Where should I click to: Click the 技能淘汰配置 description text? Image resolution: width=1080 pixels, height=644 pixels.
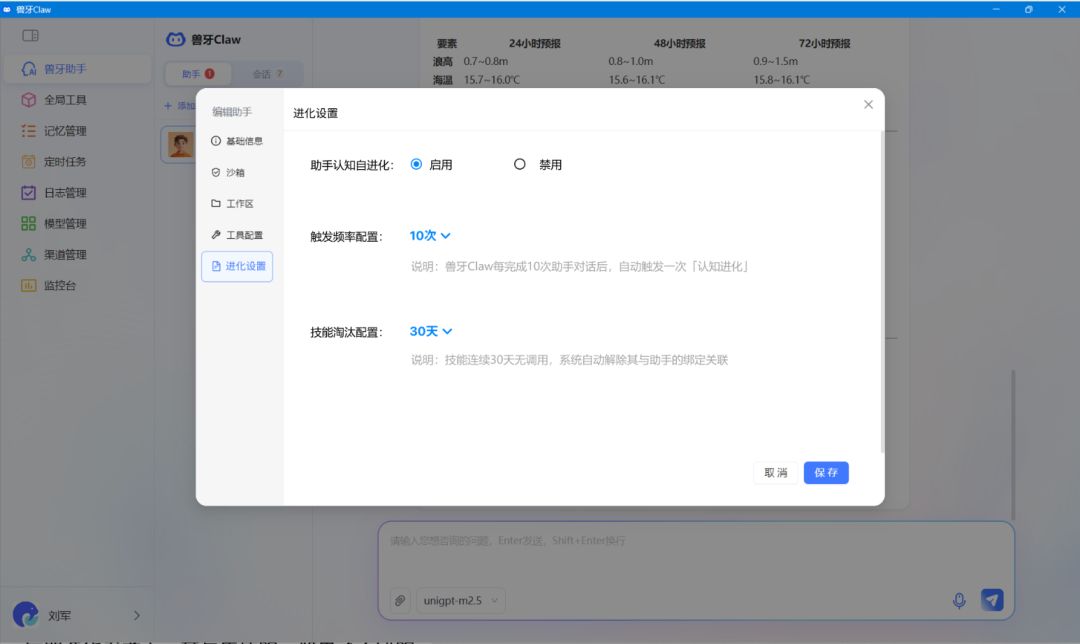(x=569, y=360)
